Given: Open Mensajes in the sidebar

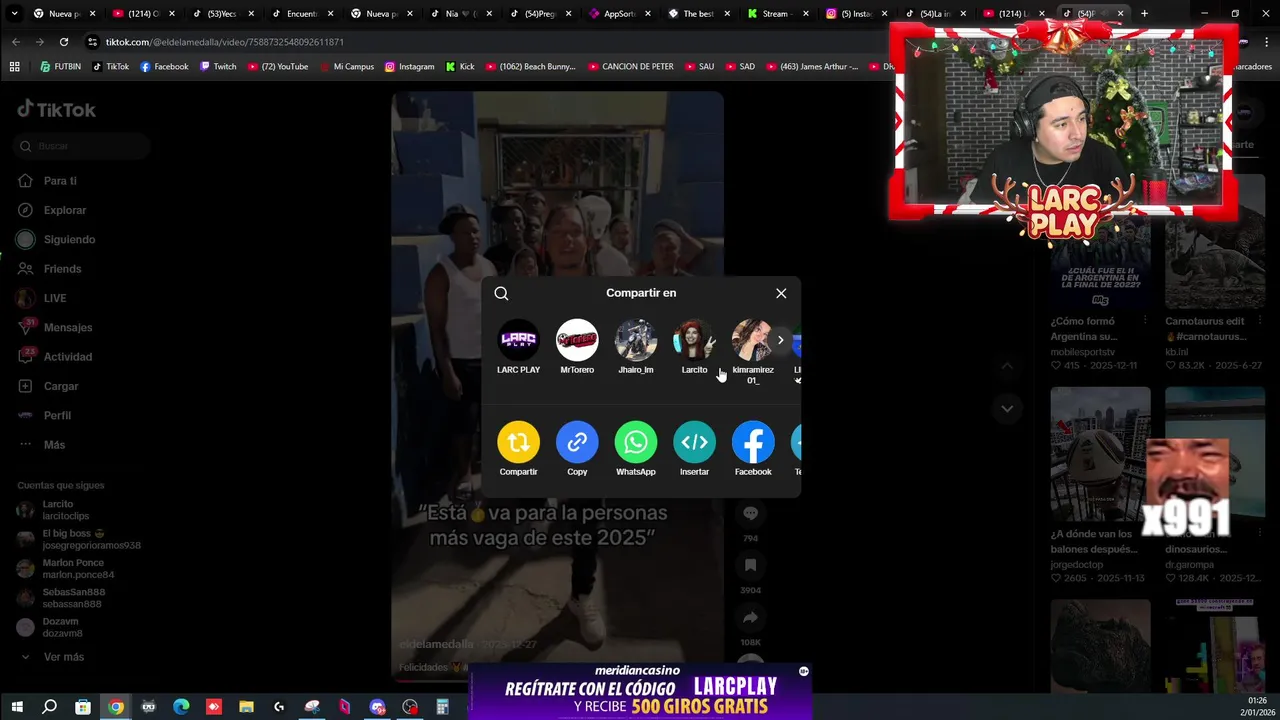Looking at the screenshot, I should point(68,328).
